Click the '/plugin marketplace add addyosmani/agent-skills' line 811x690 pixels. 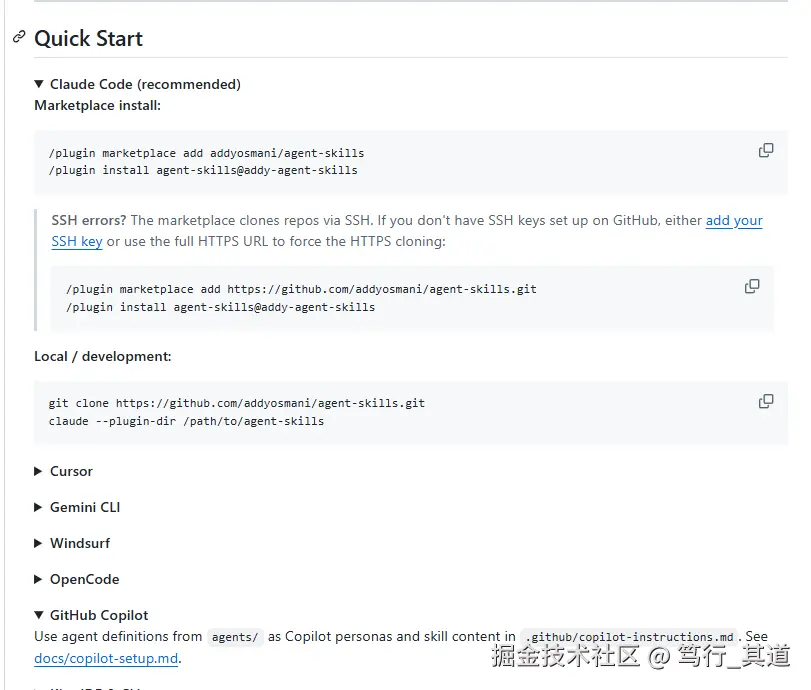point(206,153)
